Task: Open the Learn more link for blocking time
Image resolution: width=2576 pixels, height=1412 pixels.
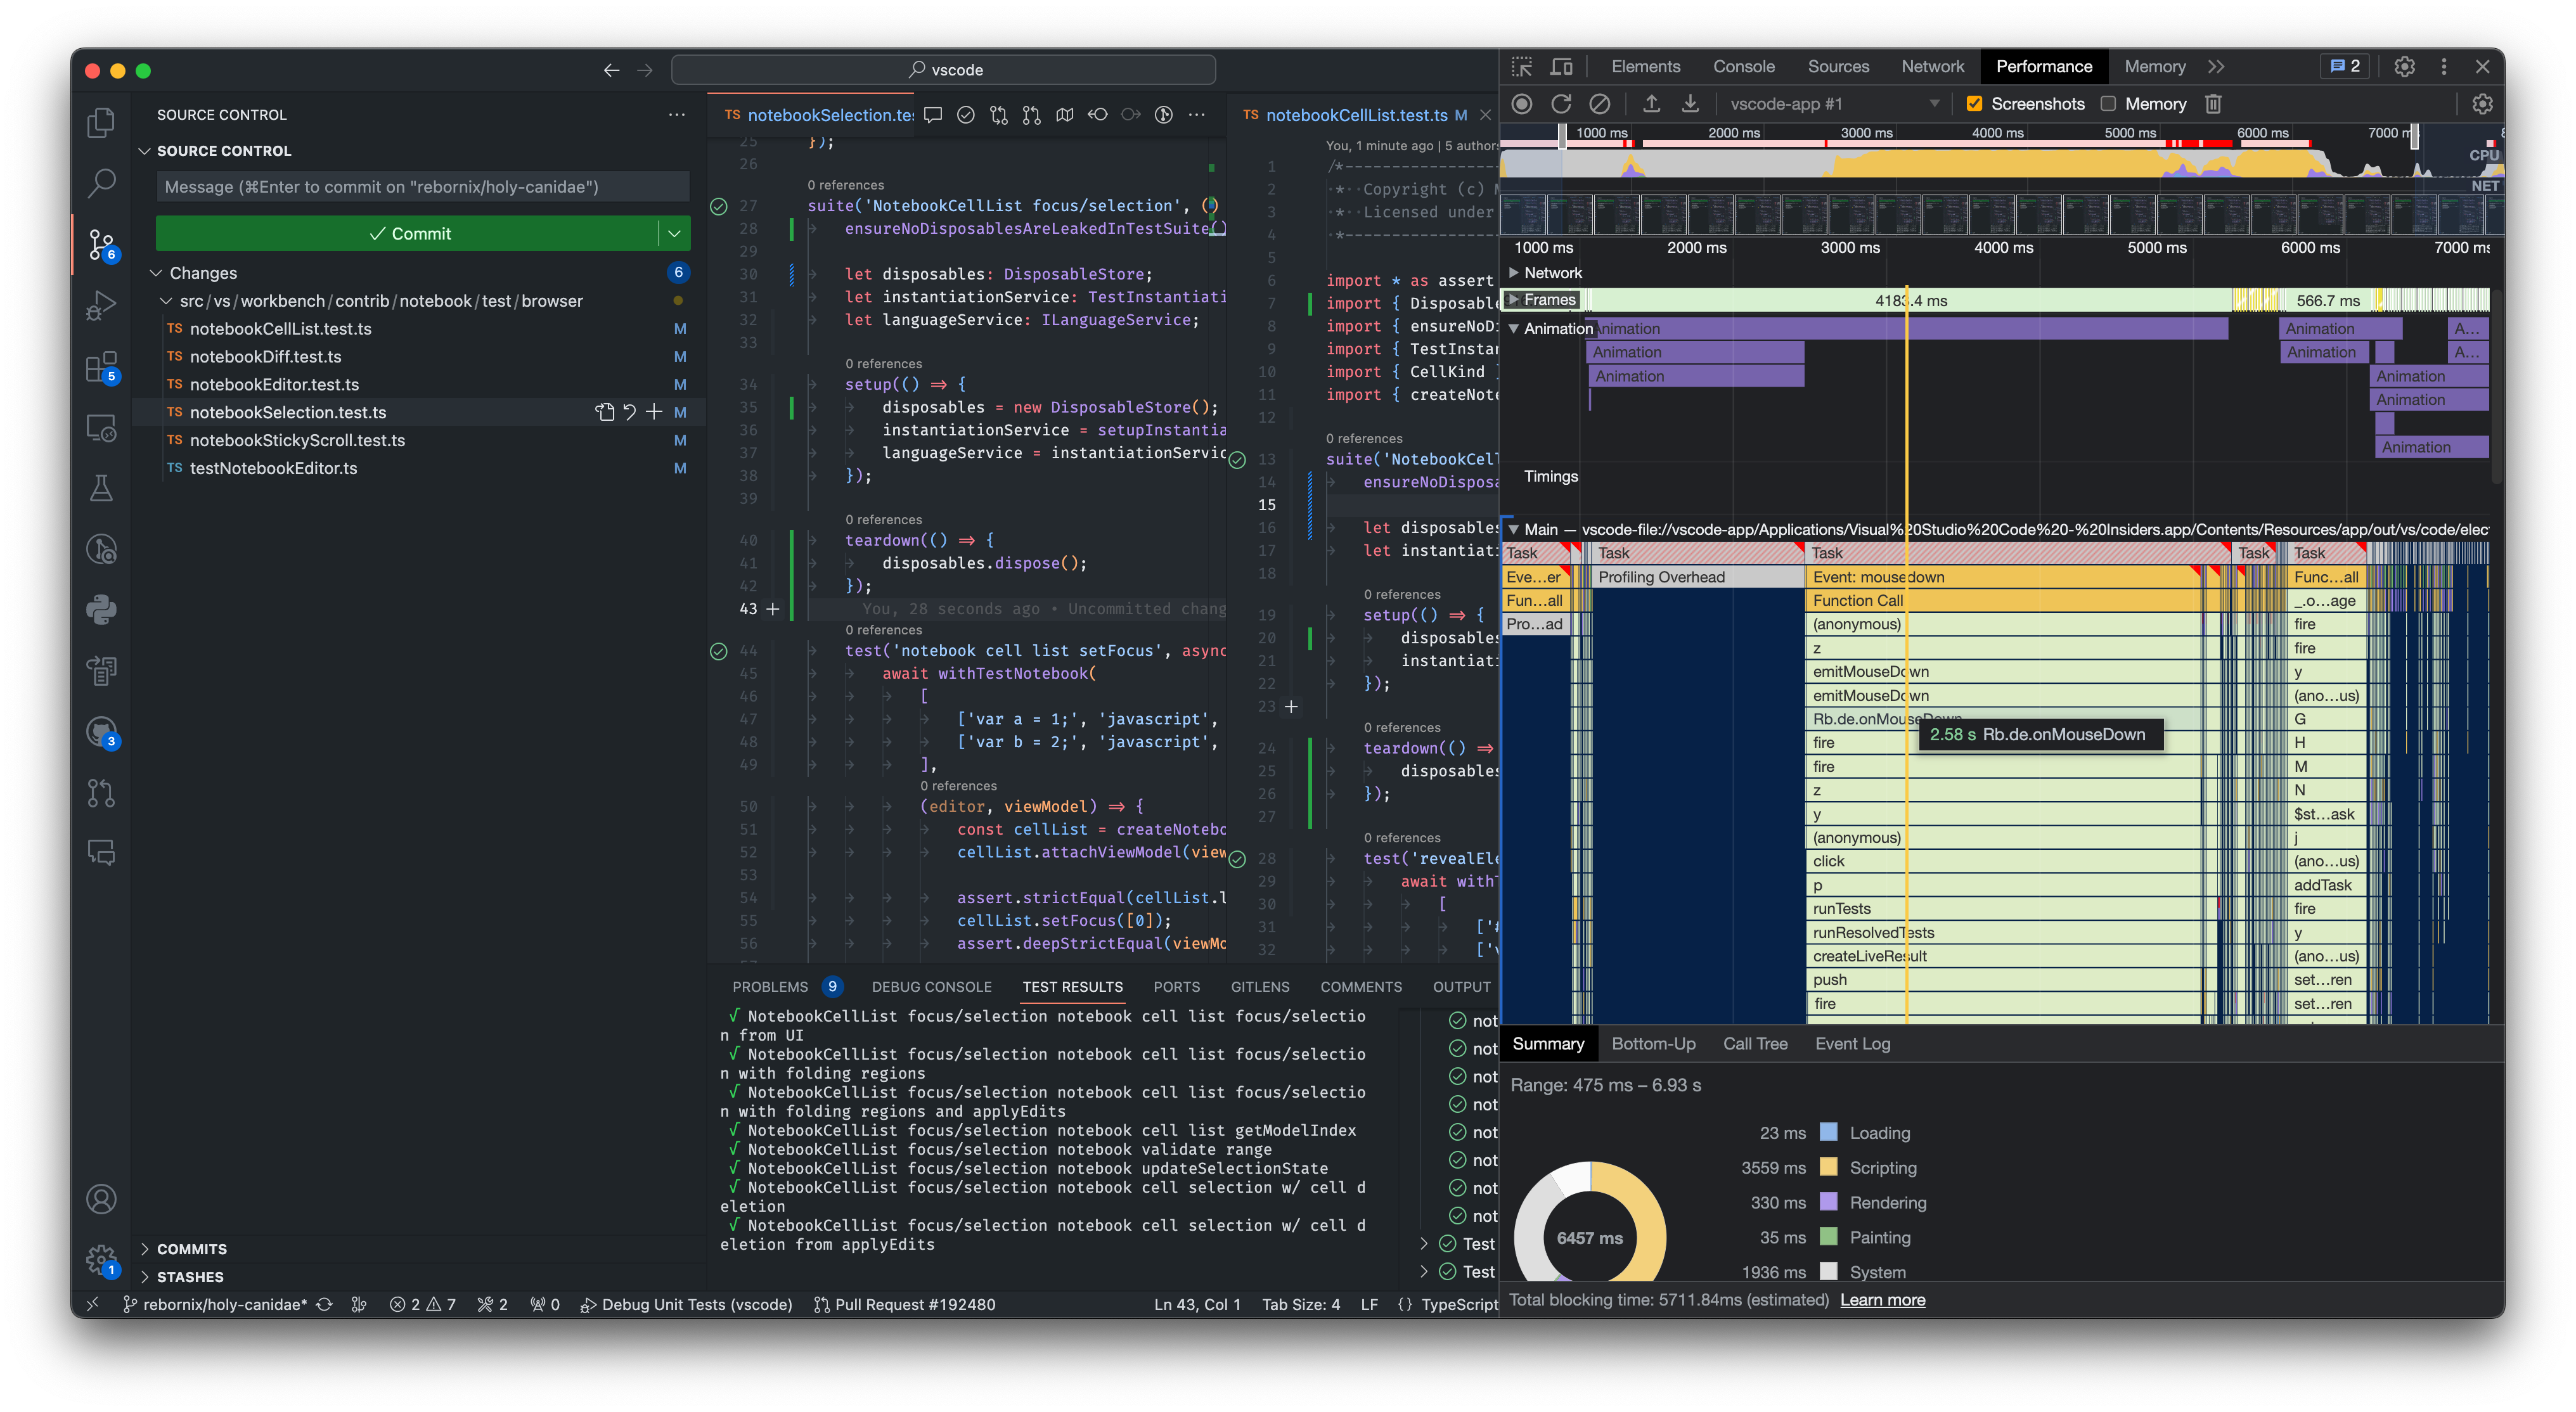Action: (1882, 1299)
